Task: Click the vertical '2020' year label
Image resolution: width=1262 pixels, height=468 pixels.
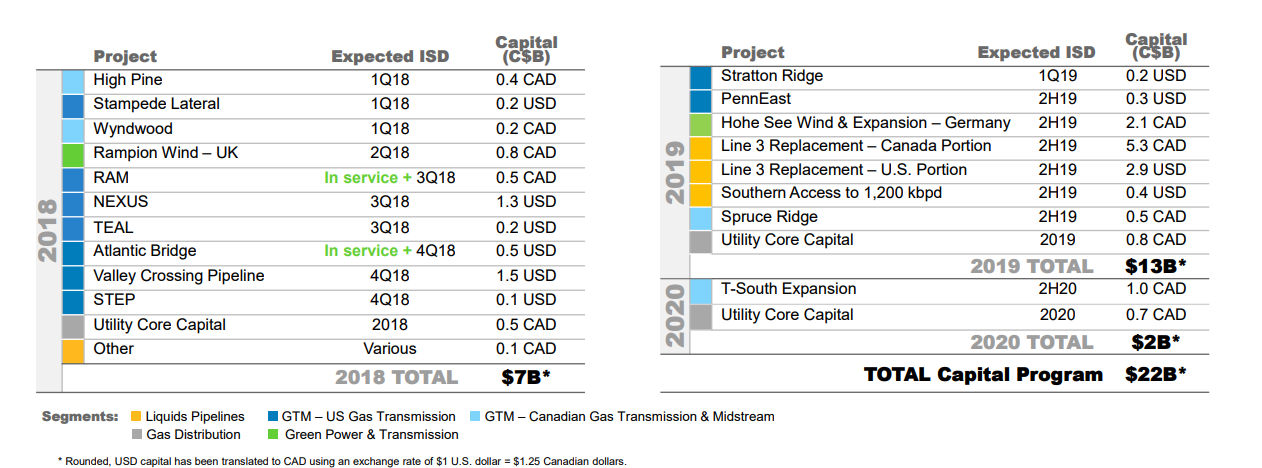Action: coord(675,315)
